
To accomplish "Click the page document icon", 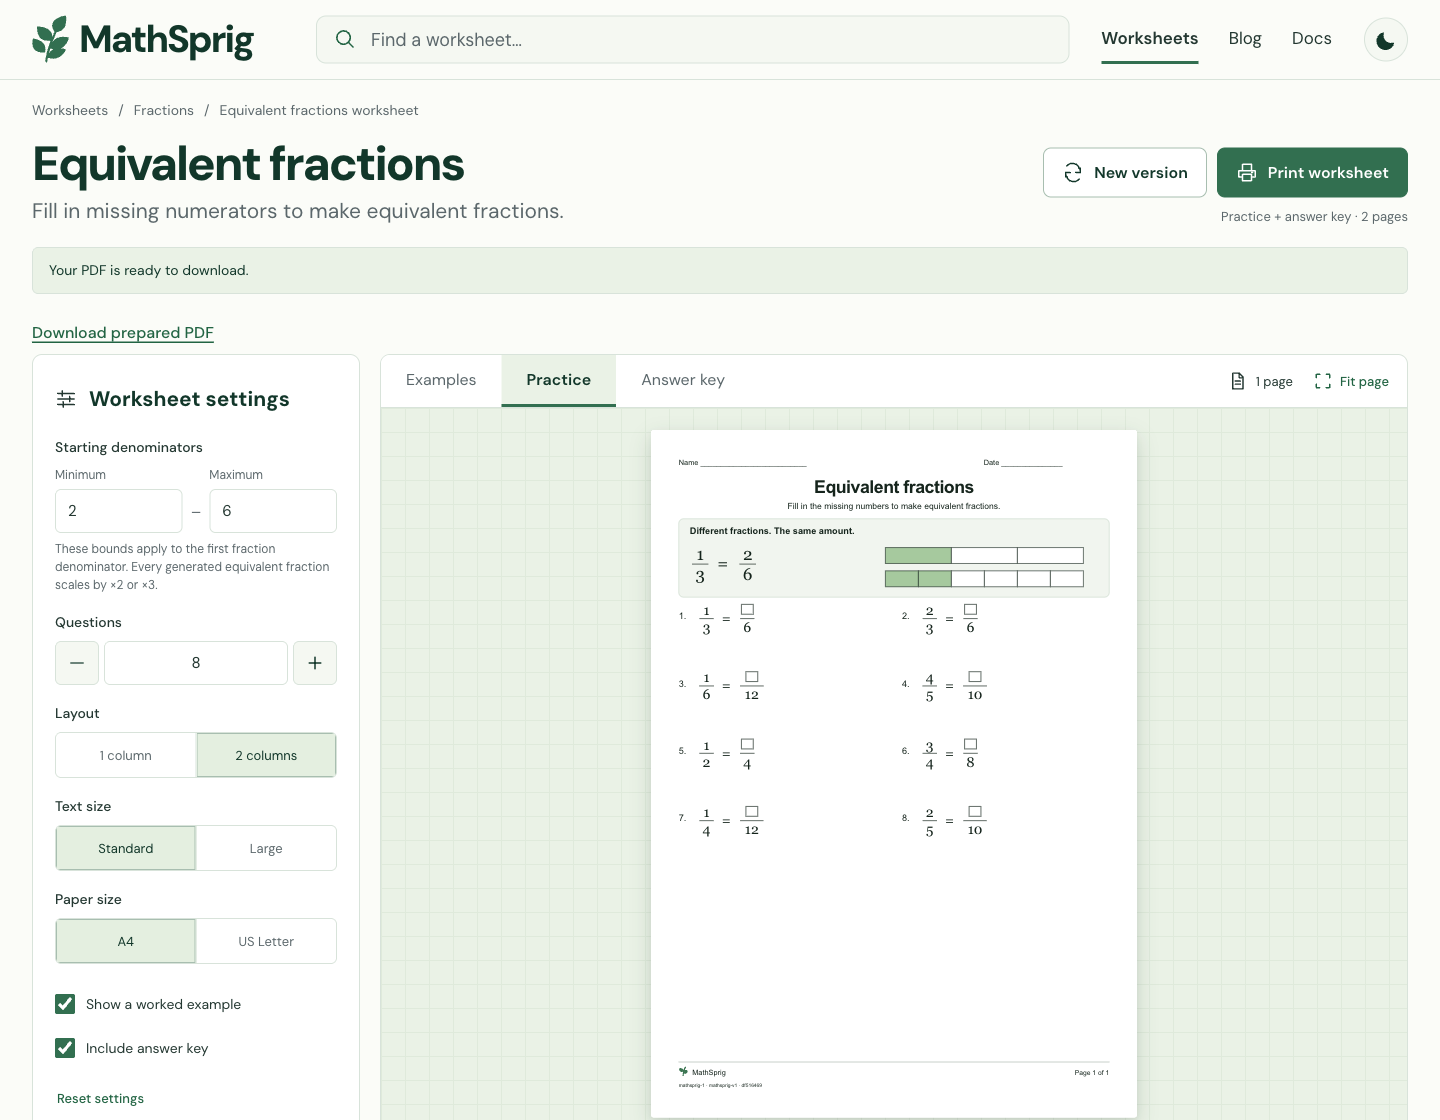I will pyautogui.click(x=1238, y=381).
